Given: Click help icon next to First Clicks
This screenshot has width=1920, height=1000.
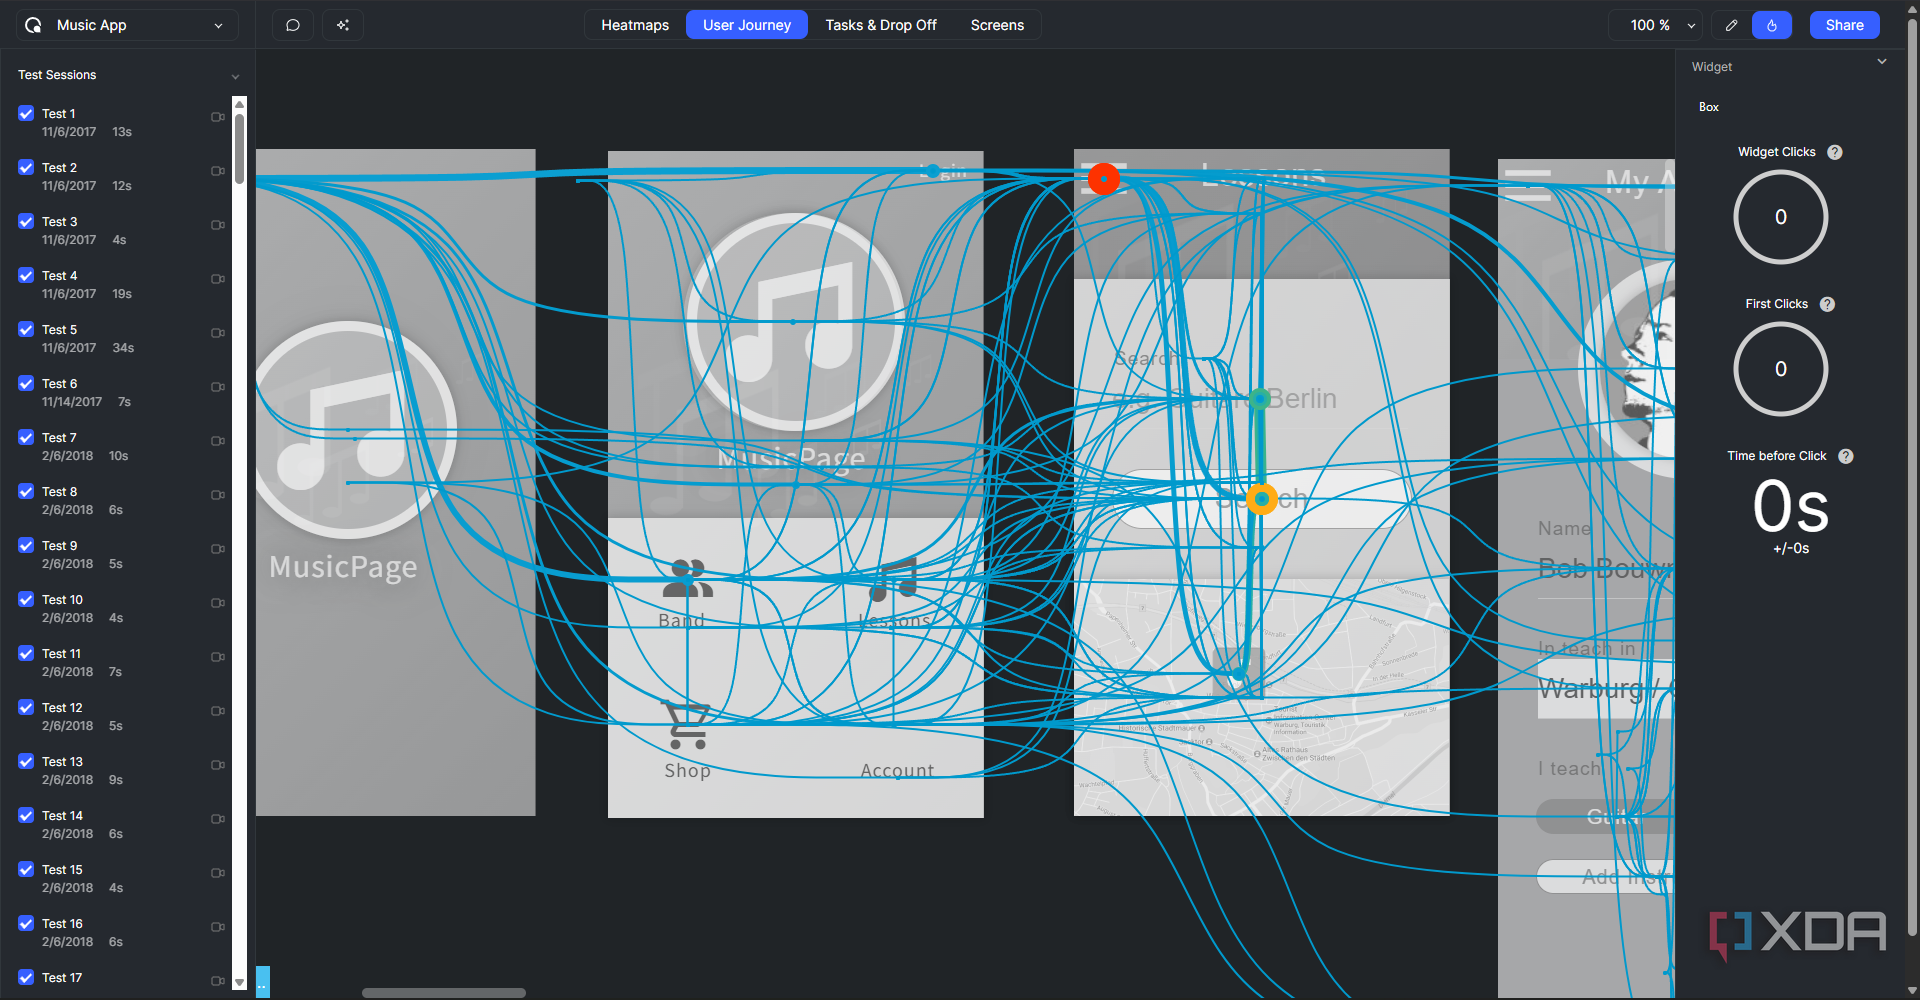Looking at the screenshot, I should (1827, 304).
